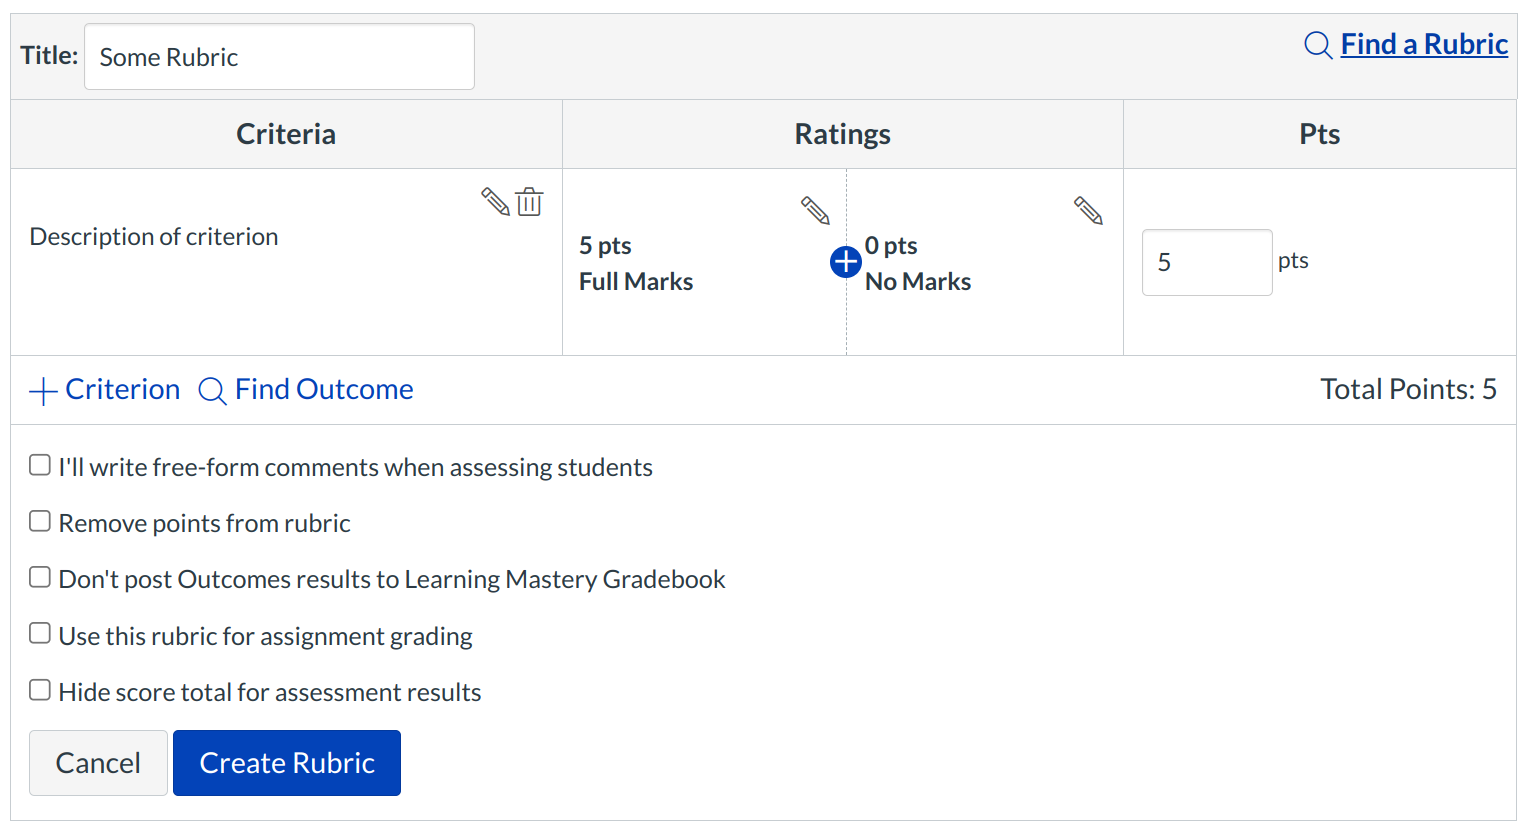
Task: Open the Find a Rubric link
Action: click(1423, 45)
